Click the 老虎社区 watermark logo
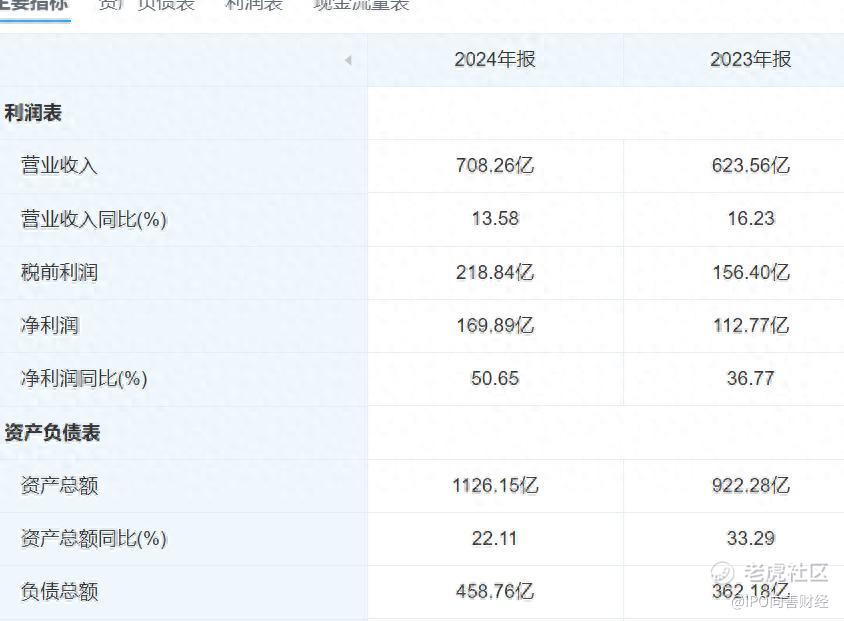This screenshot has height=621, width=844. coord(769,573)
